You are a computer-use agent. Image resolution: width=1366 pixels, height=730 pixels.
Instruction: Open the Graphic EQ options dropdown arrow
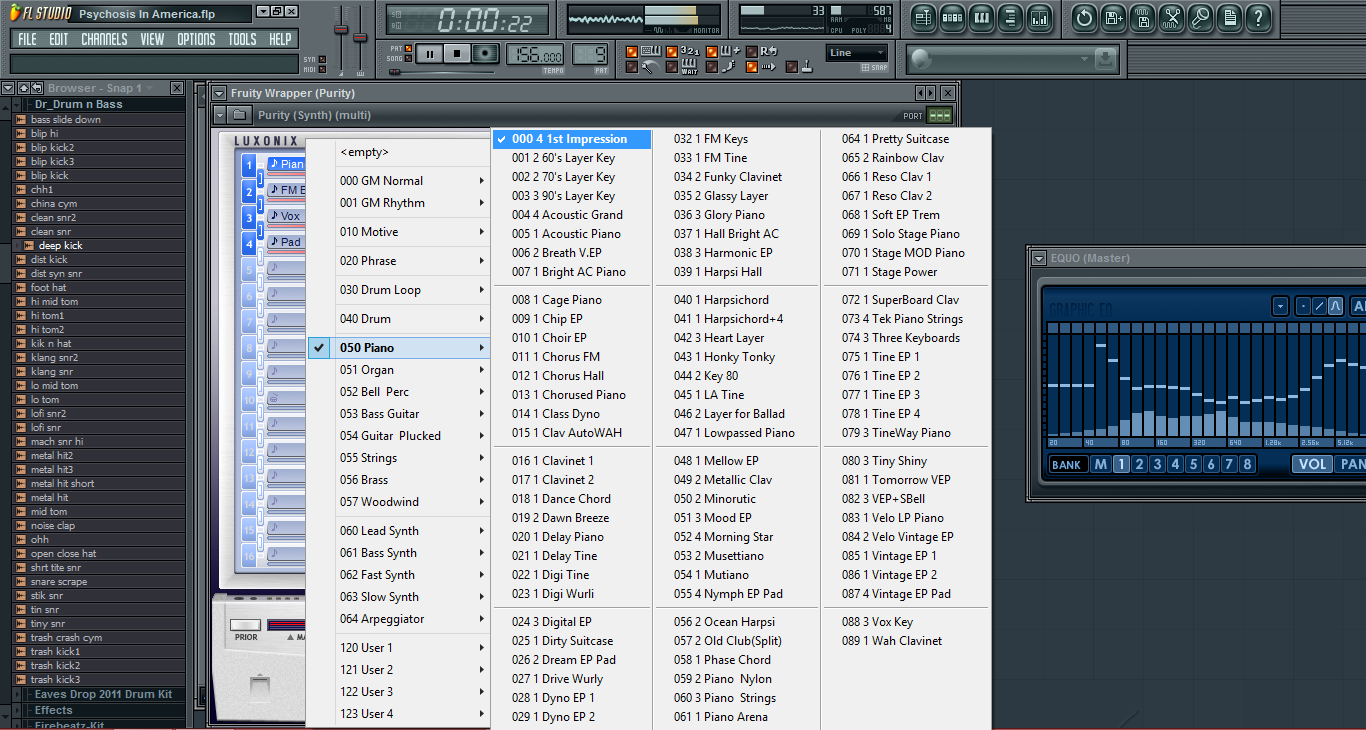click(x=1281, y=306)
